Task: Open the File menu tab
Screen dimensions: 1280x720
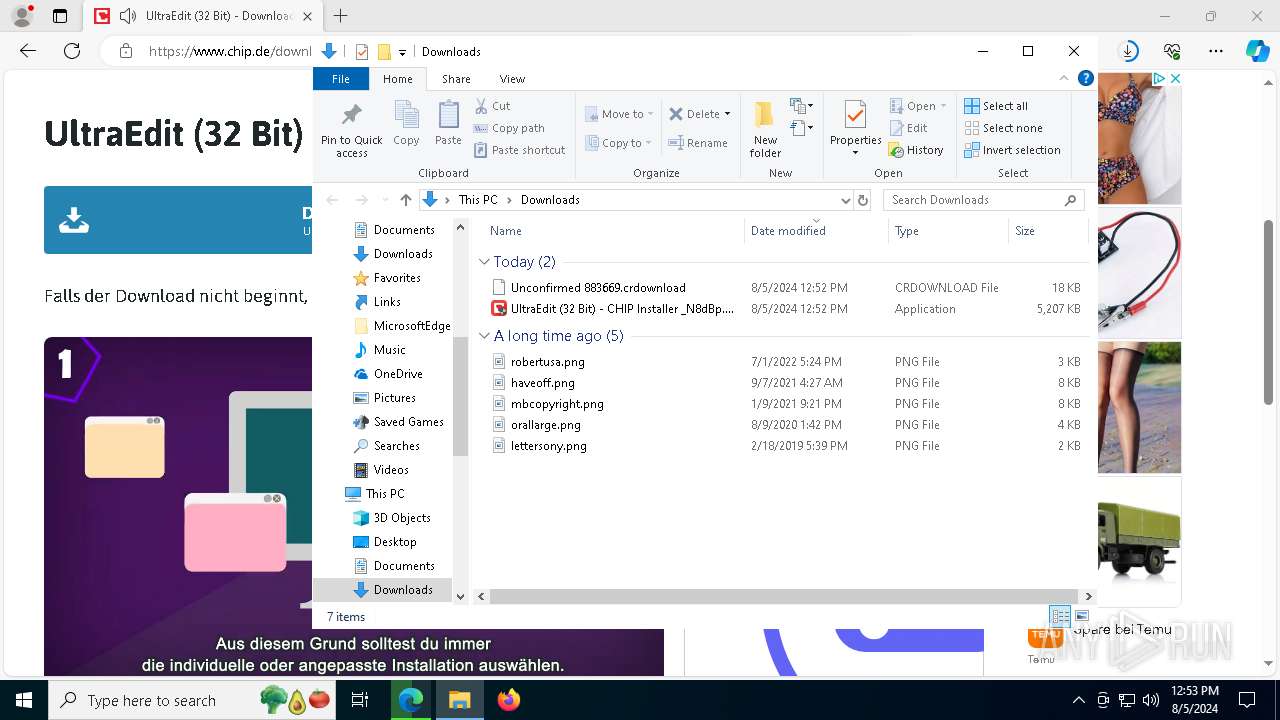Action: point(340,79)
